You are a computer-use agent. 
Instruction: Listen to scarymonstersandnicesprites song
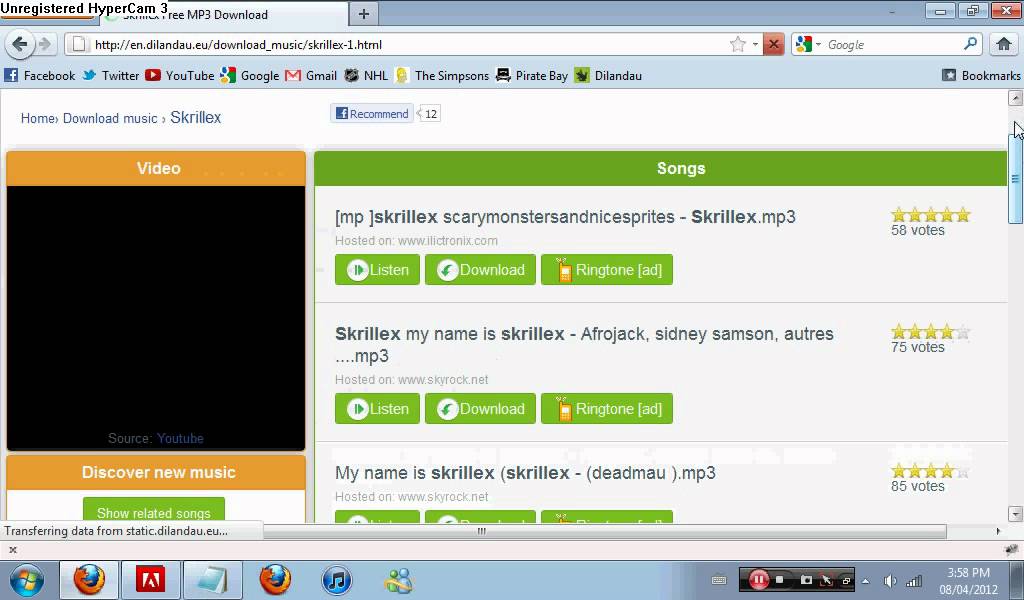pyautogui.click(x=377, y=270)
